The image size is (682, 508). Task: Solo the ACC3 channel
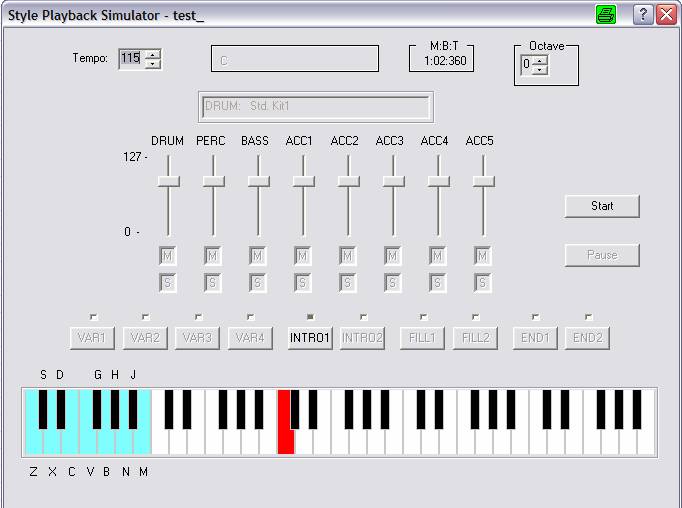[392, 283]
